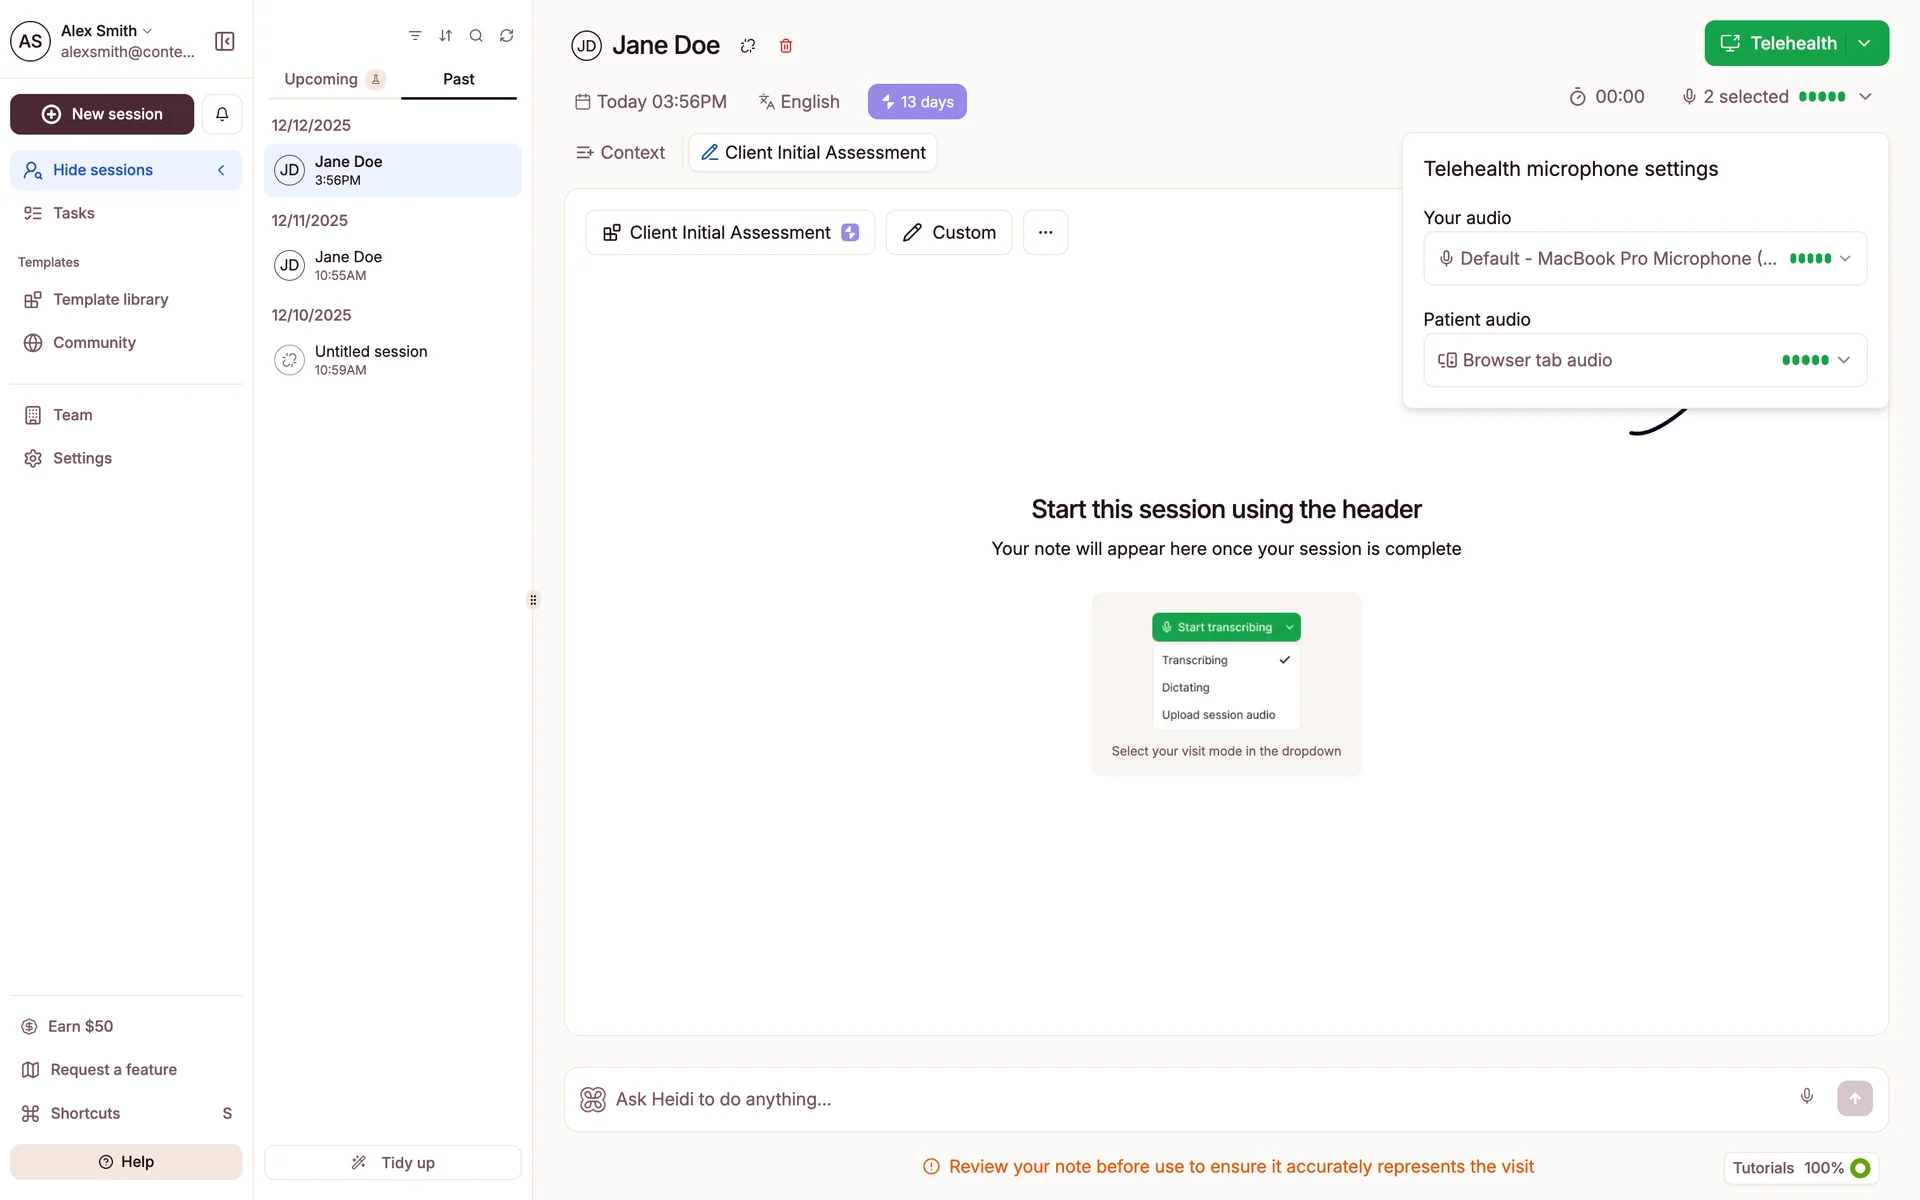Switch to the Upcoming tab
The height and width of the screenshot is (1200, 1920).
tap(322, 79)
